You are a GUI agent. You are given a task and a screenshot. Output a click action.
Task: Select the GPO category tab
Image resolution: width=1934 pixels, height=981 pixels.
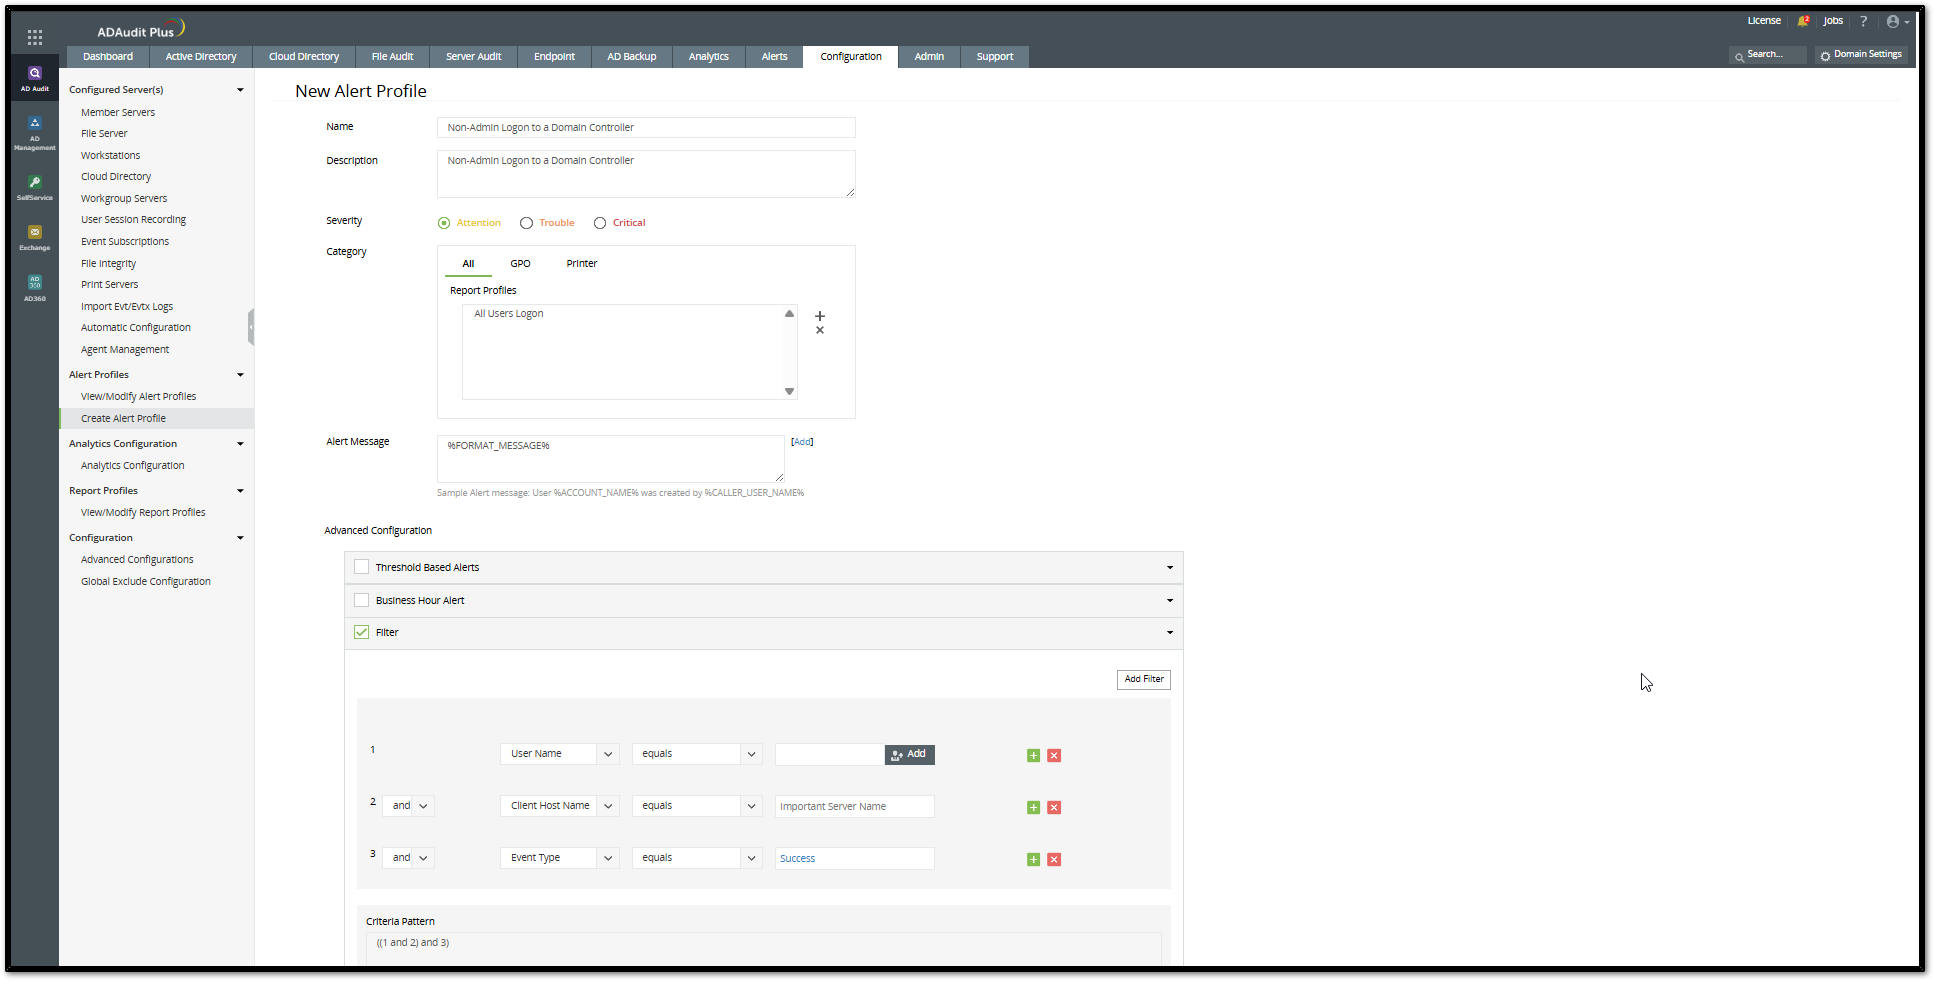(520, 264)
